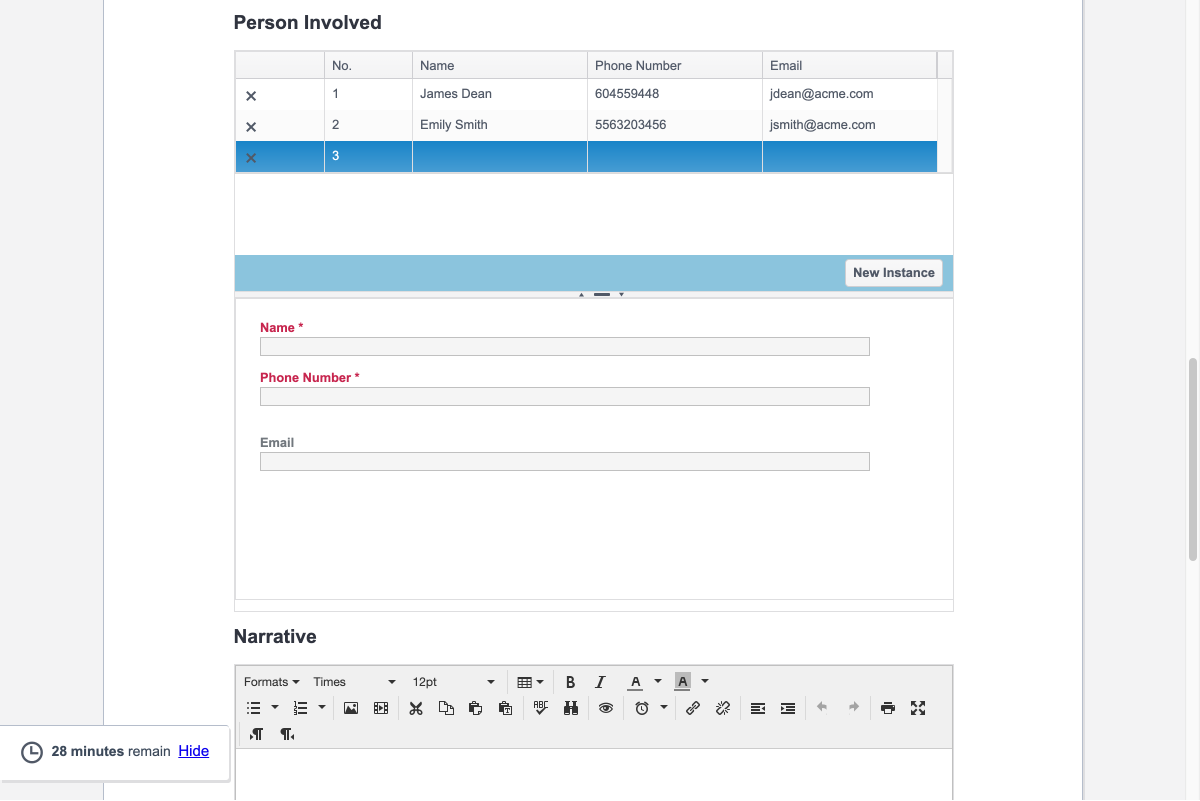Hide the time remaining notice
The width and height of the screenshot is (1200, 801).
click(x=194, y=751)
